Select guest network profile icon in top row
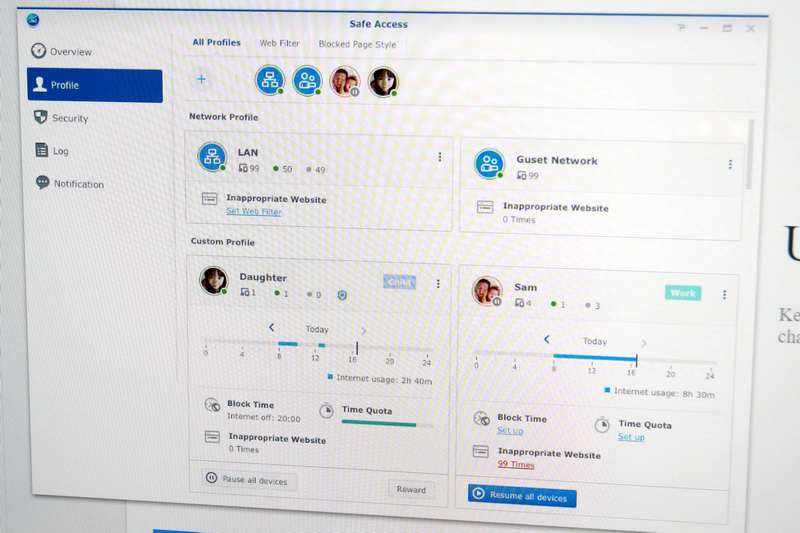 pyautogui.click(x=307, y=81)
